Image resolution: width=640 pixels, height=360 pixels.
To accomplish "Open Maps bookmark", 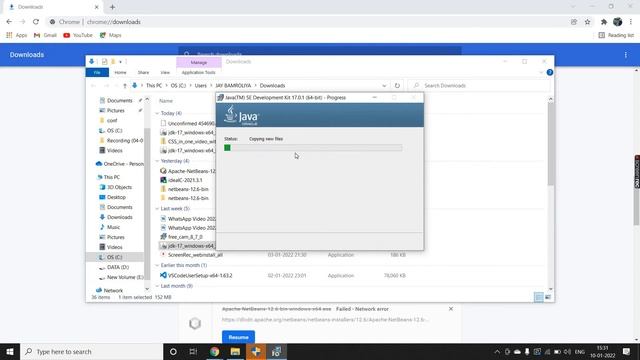I will (x=111, y=35).
